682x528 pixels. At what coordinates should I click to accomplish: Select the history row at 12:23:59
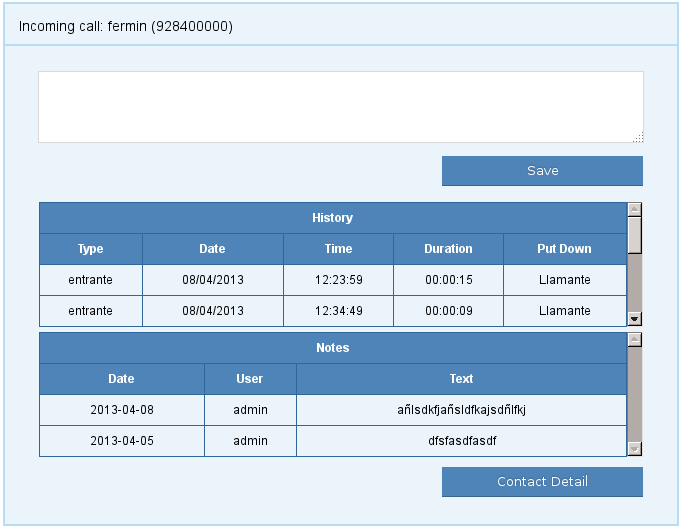338,280
